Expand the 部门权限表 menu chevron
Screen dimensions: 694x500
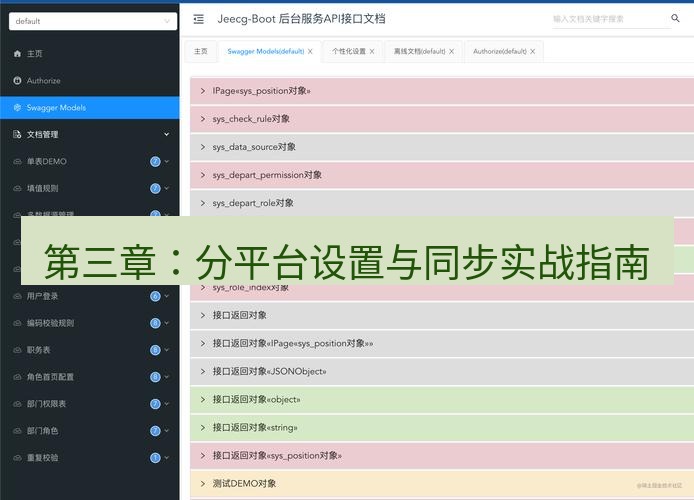[167, 404]
